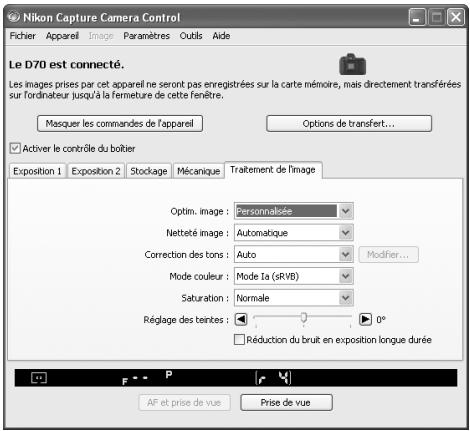Click AF et prise de vue button
The width and height of the screenshot is (470, 431).
184,403
